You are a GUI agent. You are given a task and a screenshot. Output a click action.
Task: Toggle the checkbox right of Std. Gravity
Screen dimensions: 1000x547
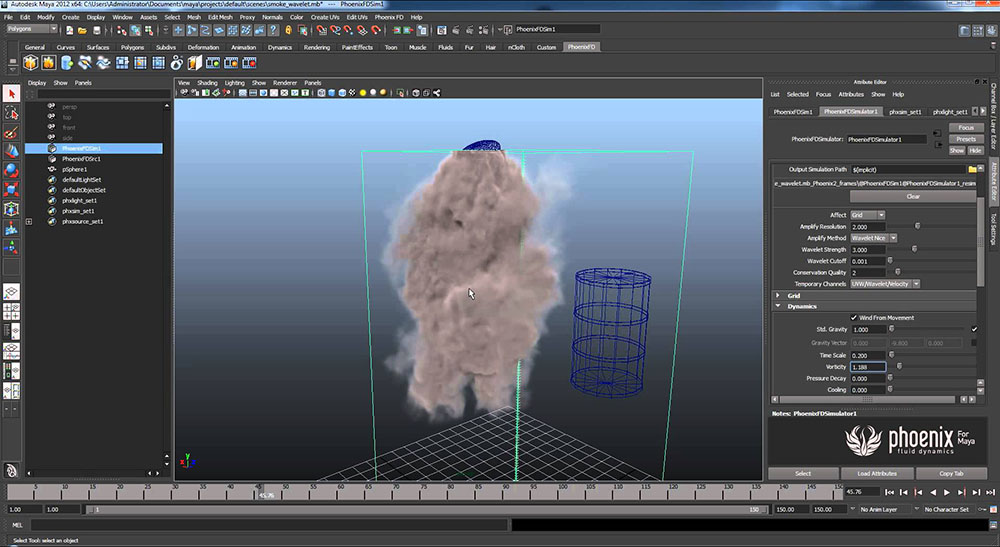point(974,330)
